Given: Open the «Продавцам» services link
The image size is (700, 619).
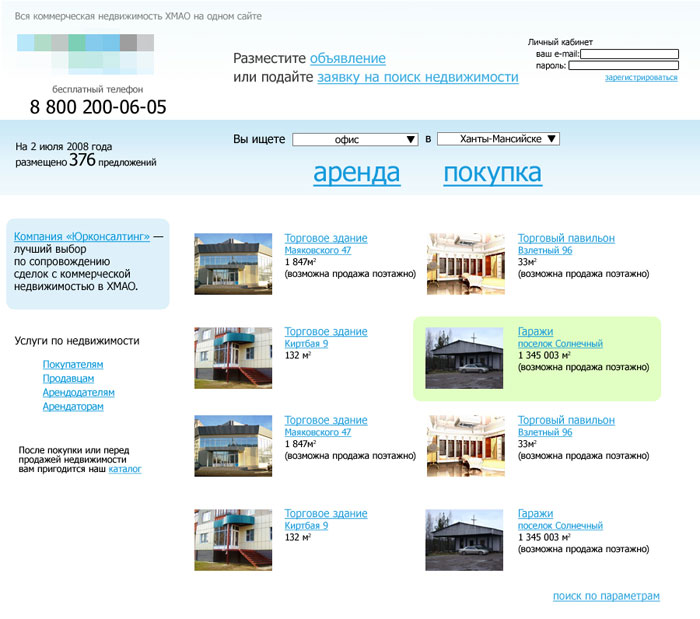Looking at the screenshot, I should pyautogui.click(x=69, y=379).
